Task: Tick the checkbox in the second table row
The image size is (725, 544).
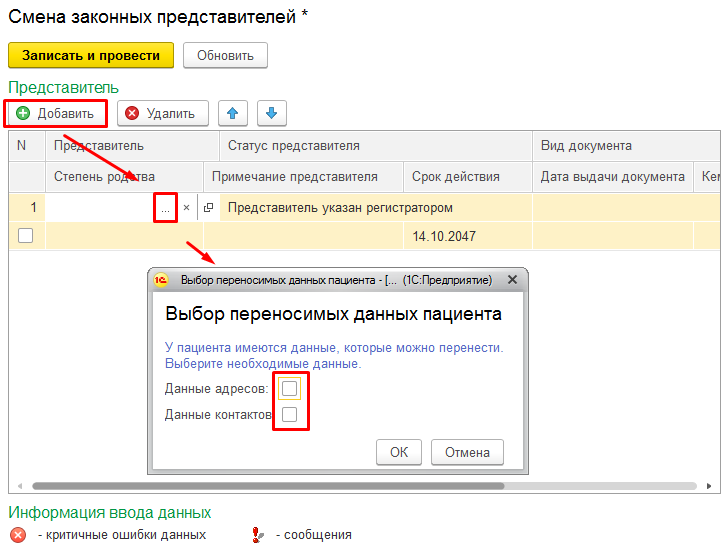Action: coord(26,235)
